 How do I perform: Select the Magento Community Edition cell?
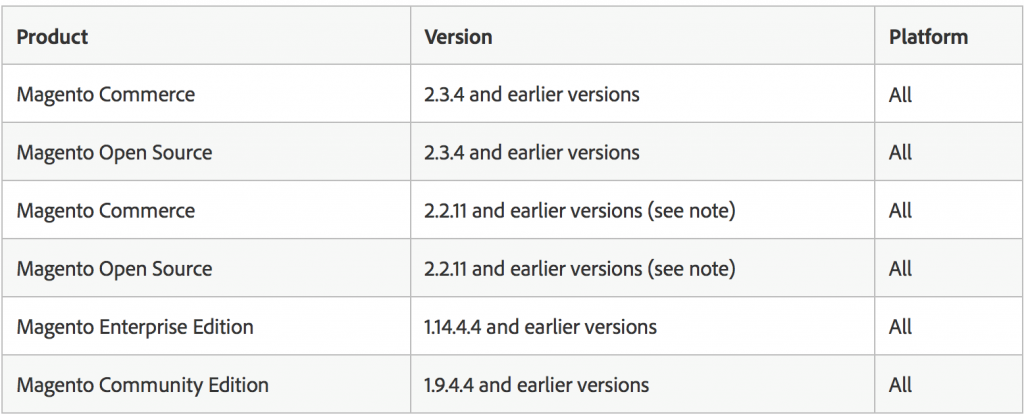click(x=206, y=384)
